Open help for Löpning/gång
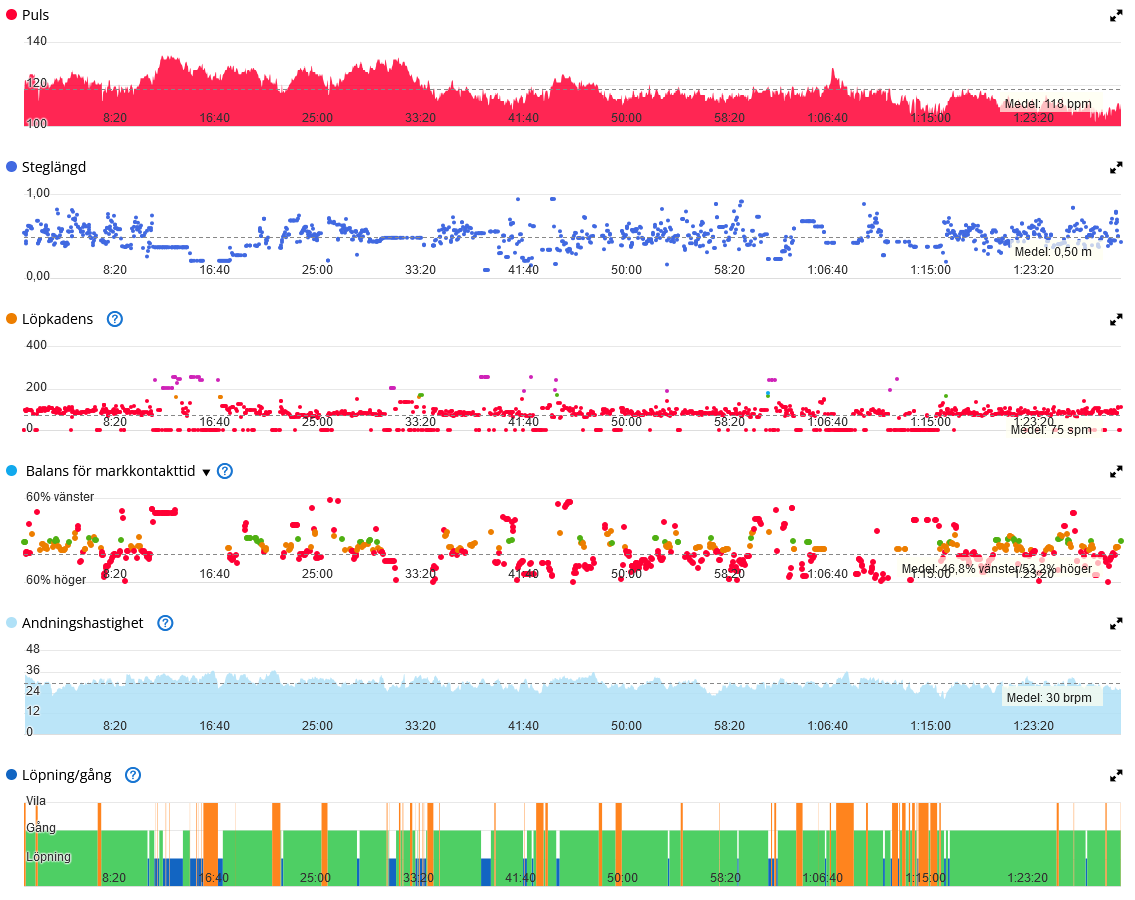The width and height of the screenshot is (1135, 900). click(x=132, y=775)
